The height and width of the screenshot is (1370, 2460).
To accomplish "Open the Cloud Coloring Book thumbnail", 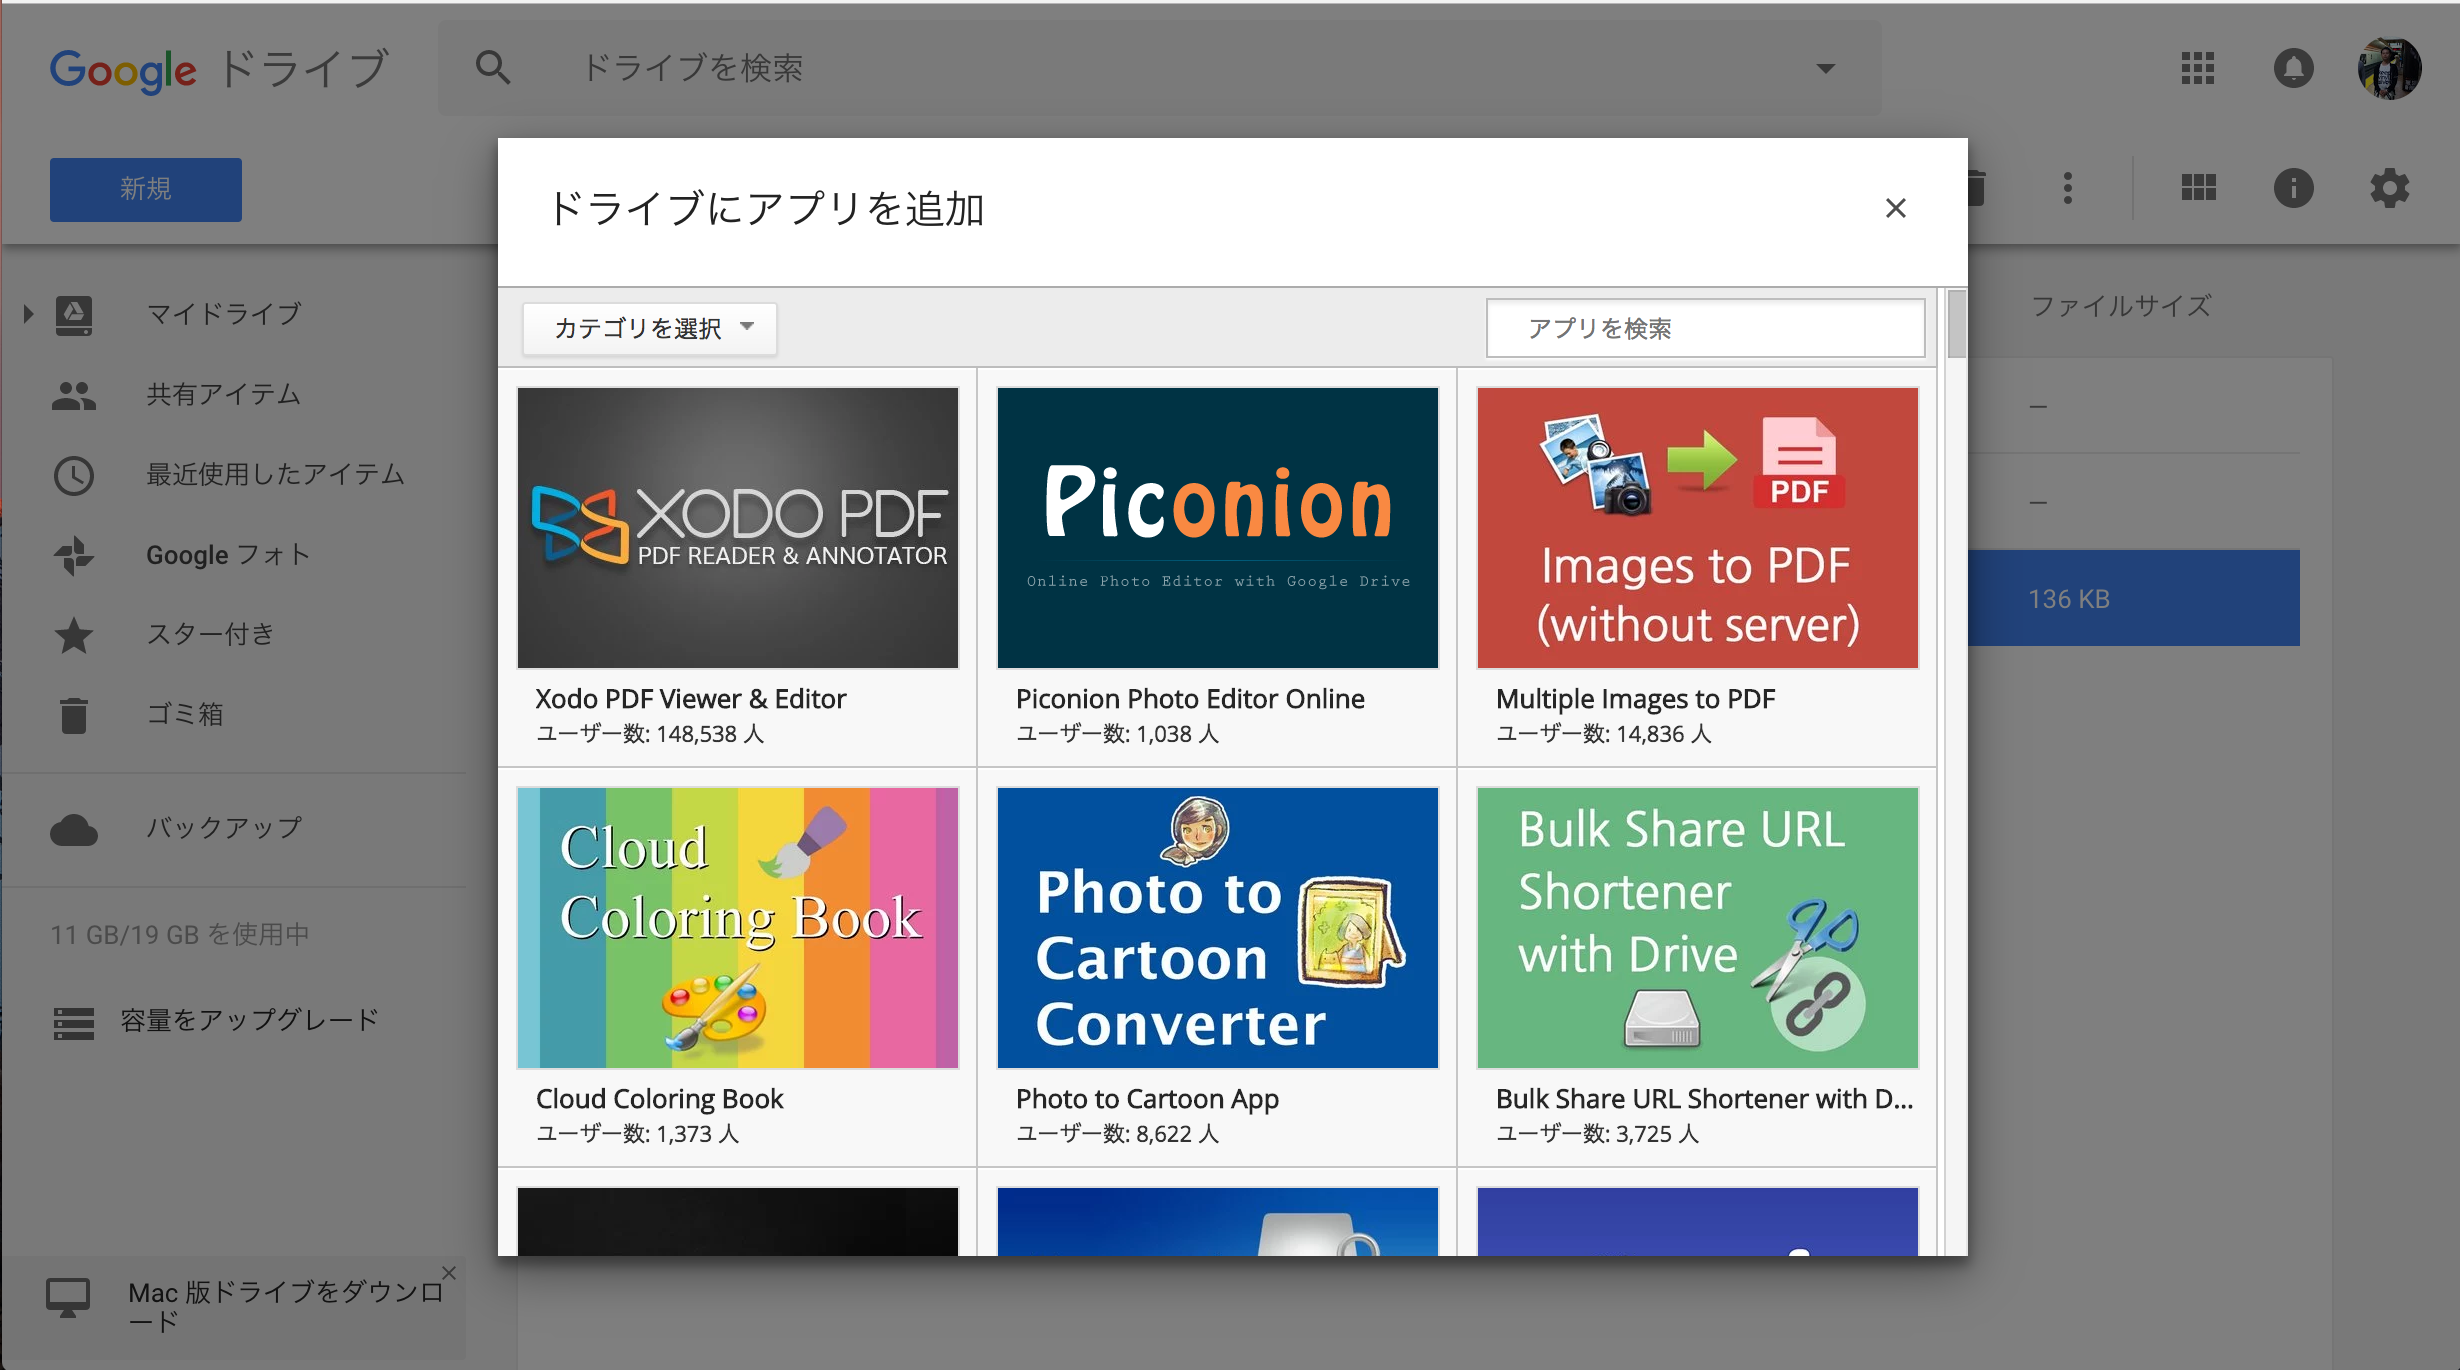I will [738, 928].
